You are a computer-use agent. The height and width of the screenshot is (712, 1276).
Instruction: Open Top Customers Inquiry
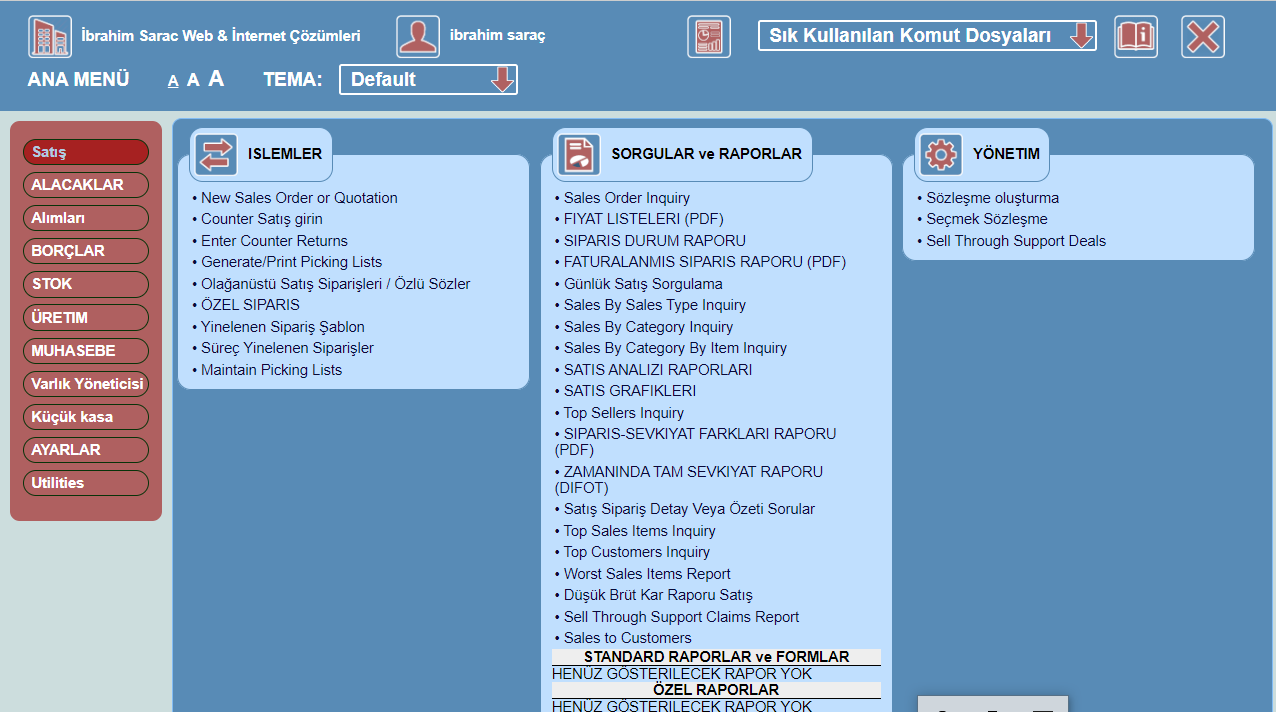coord(637,552)
